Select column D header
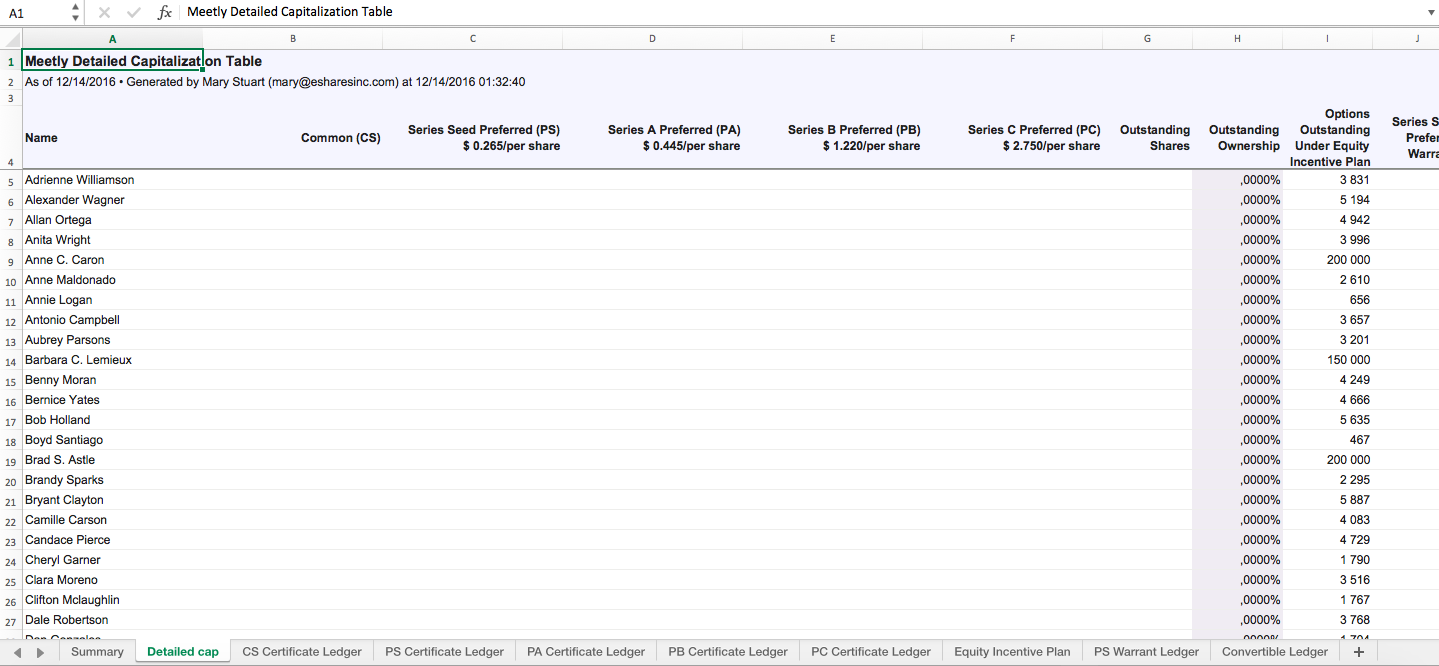 tap(653, 39)
